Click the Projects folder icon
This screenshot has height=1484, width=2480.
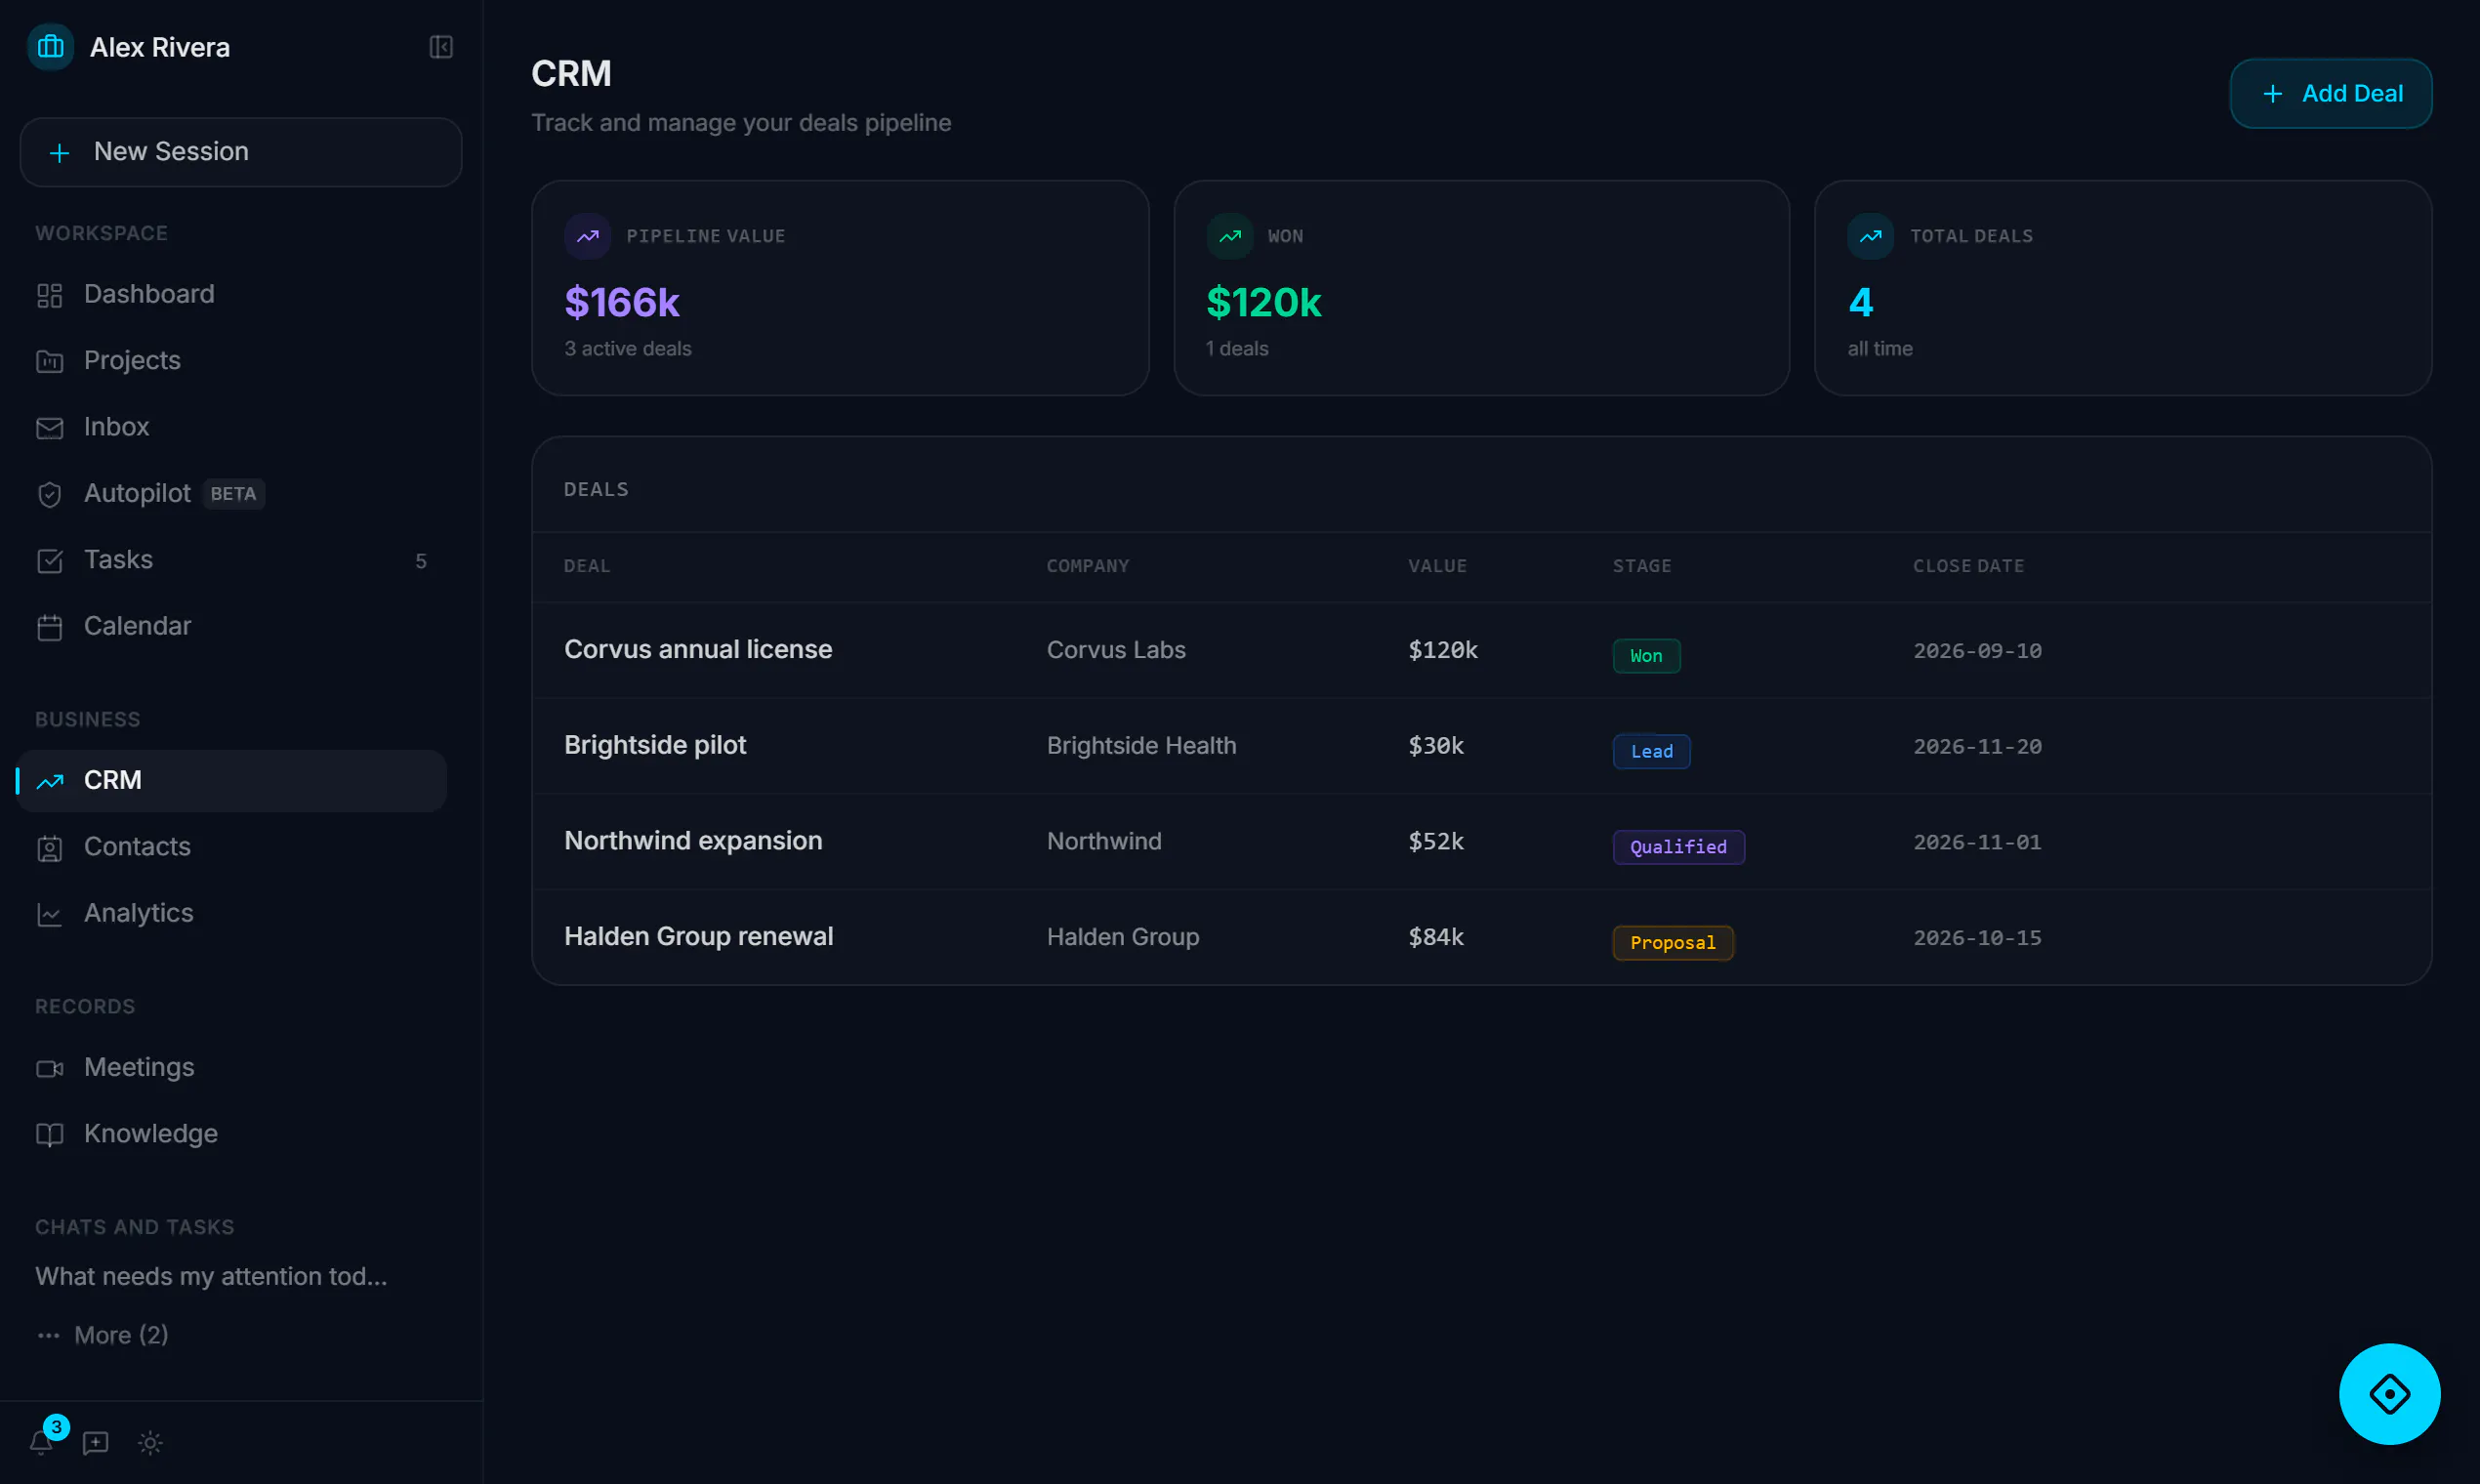pos(49,361)
